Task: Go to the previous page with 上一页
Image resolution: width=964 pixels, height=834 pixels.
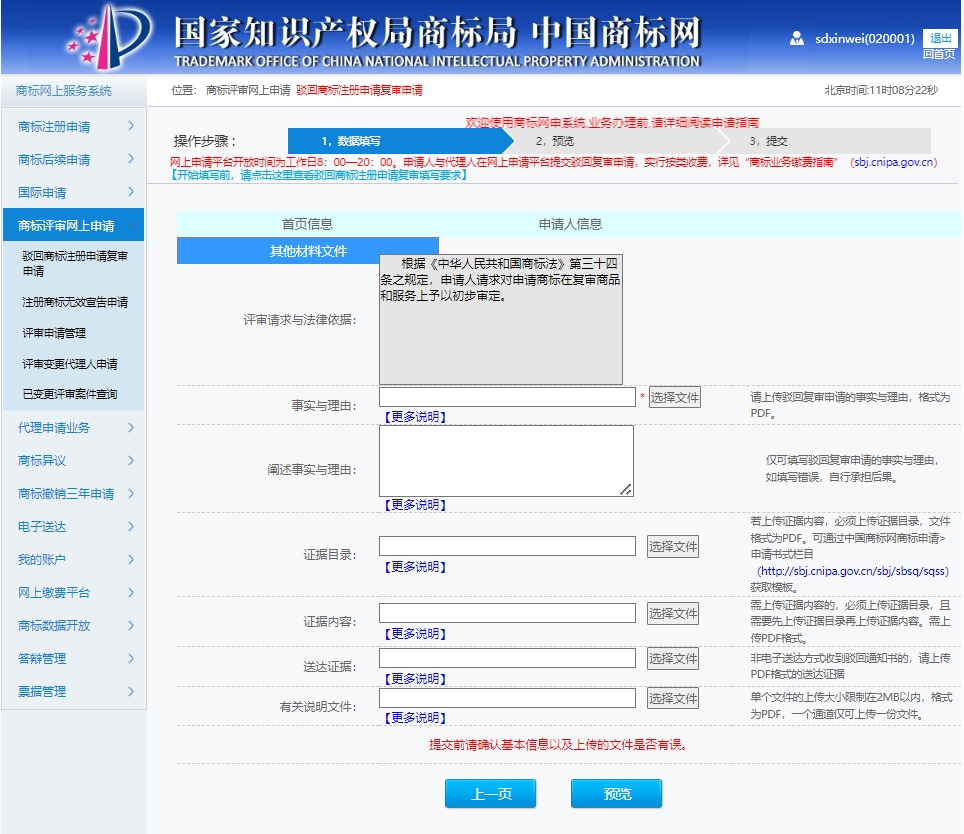Action: [x=491, y=793]
